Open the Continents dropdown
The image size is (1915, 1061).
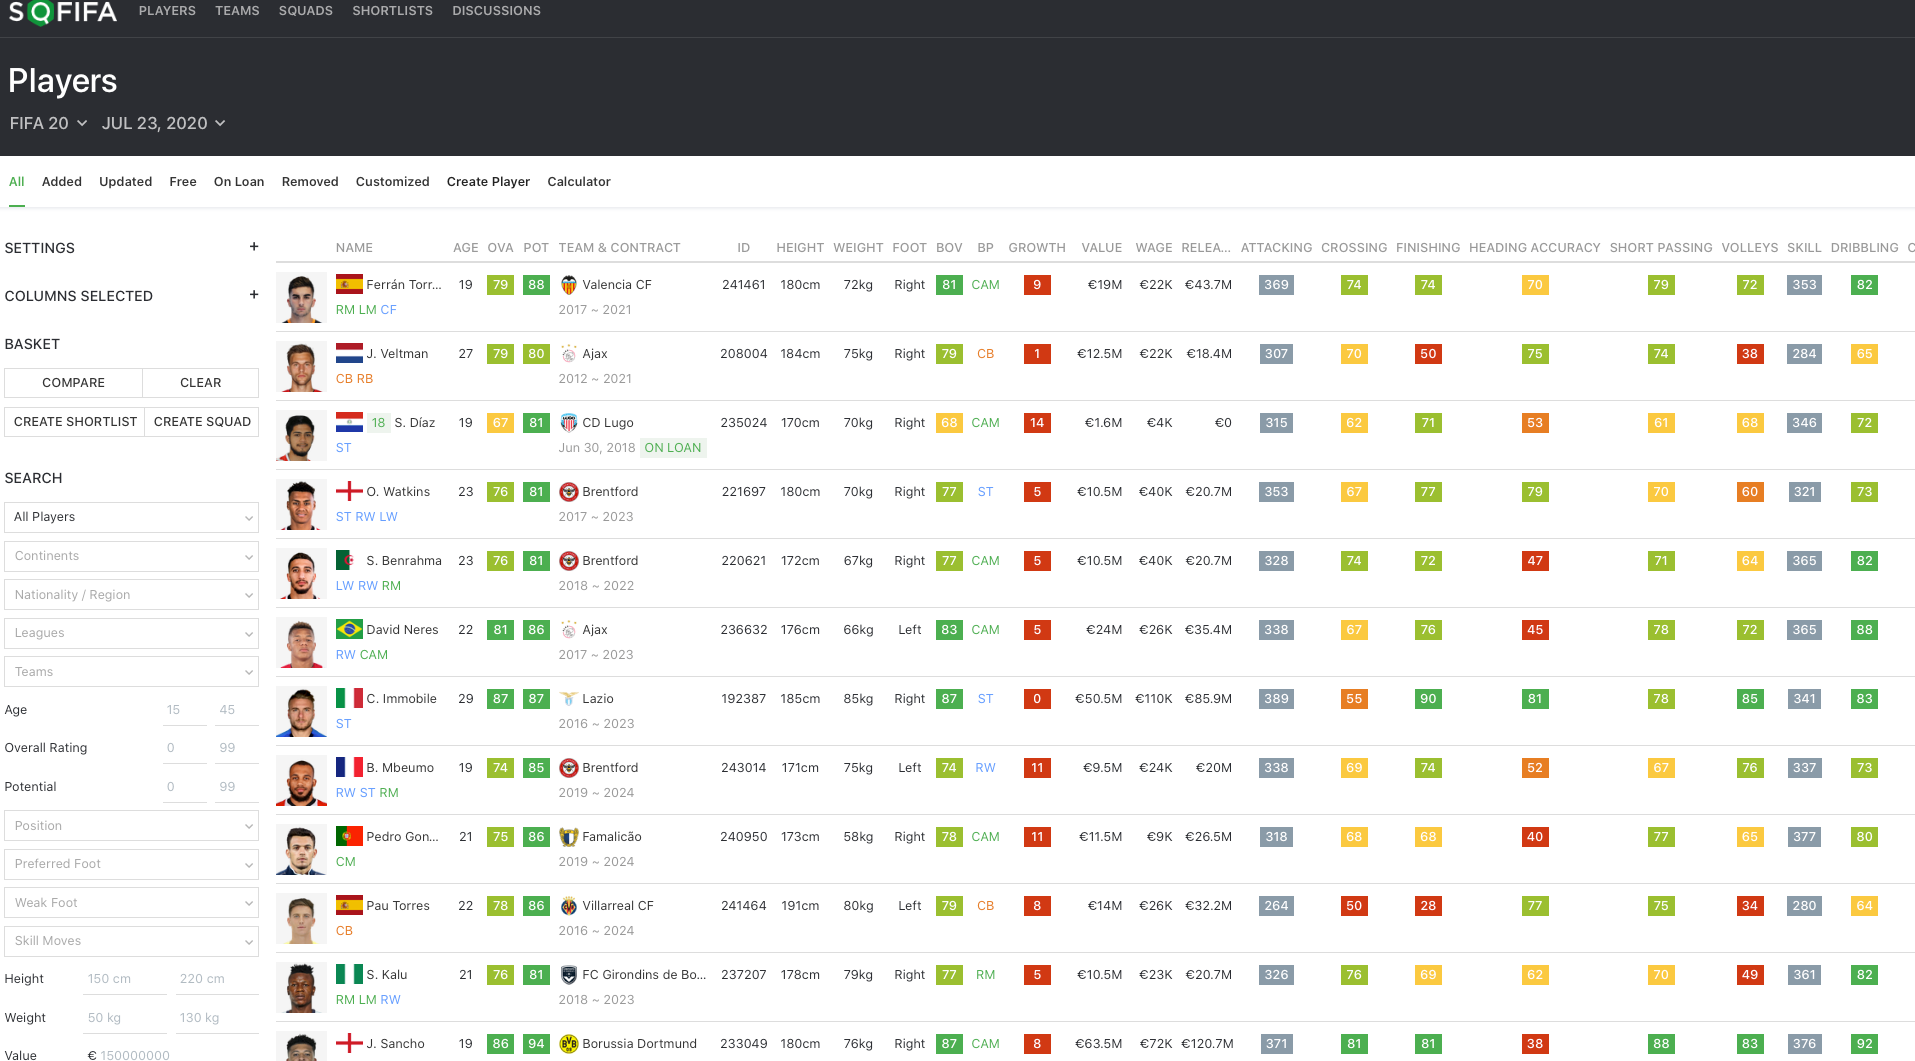tap(131, 556)
